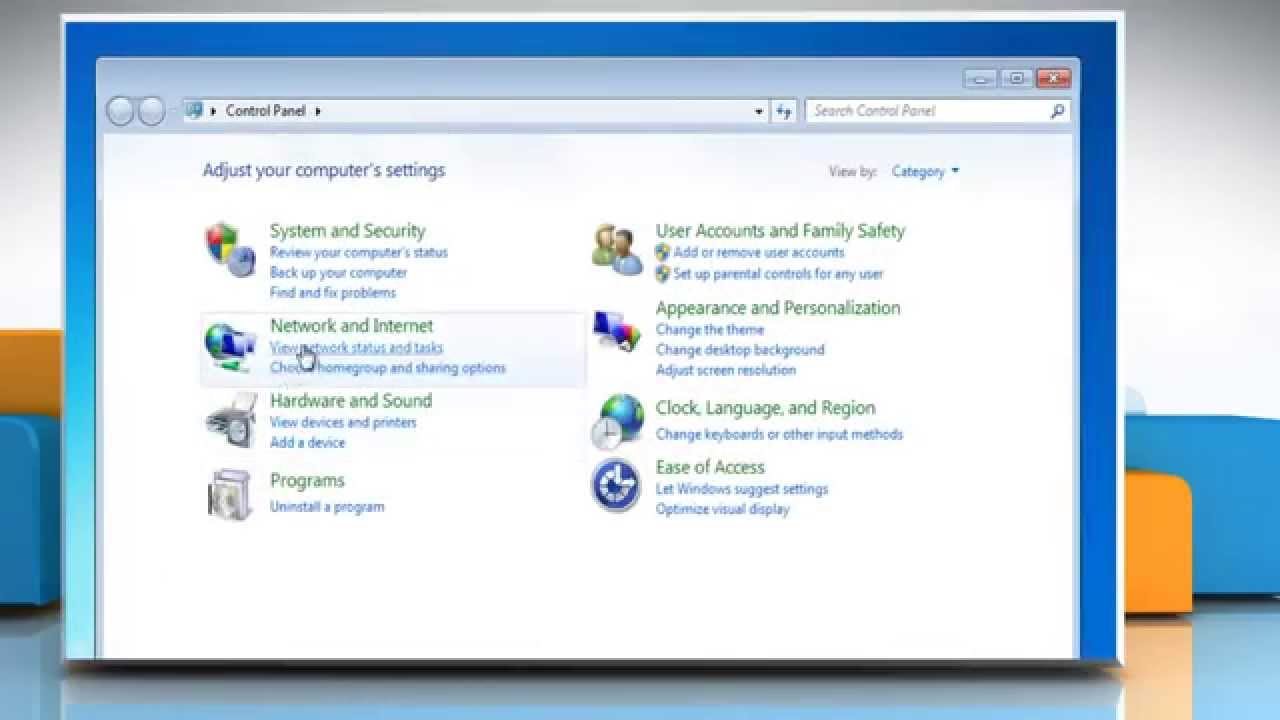Click Control Panel in the address breadcrumb

click(x=266, y=111)
